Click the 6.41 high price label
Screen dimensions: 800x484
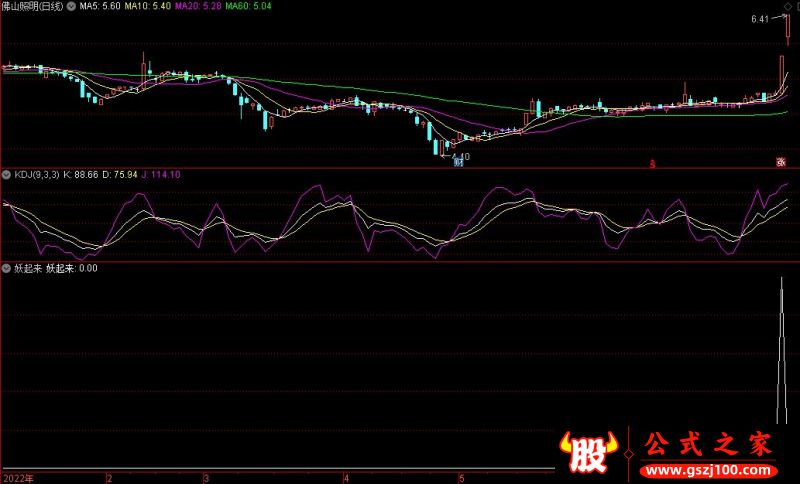pos(762,19)
